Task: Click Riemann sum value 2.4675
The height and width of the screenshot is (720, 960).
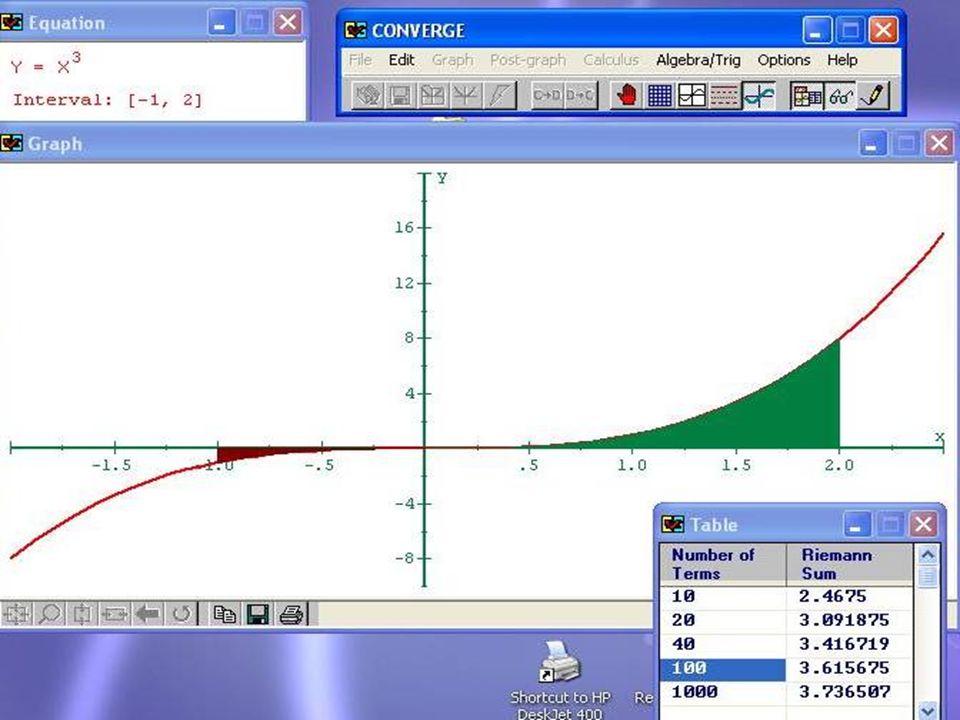Action: pyautogui.click(x=833, y=596)
